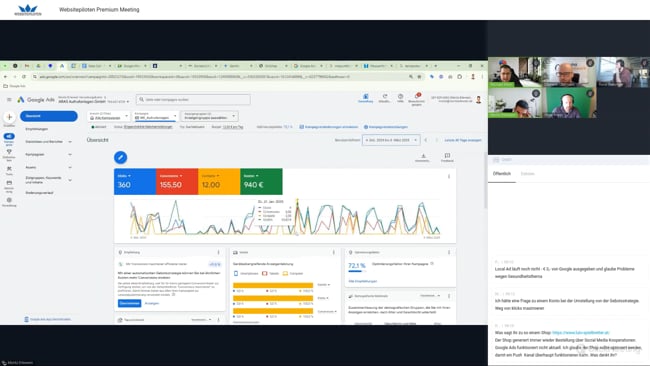Open three-dot menu on Empfehlung card
This screenshot has width=650, height=366.
[218, 252]
